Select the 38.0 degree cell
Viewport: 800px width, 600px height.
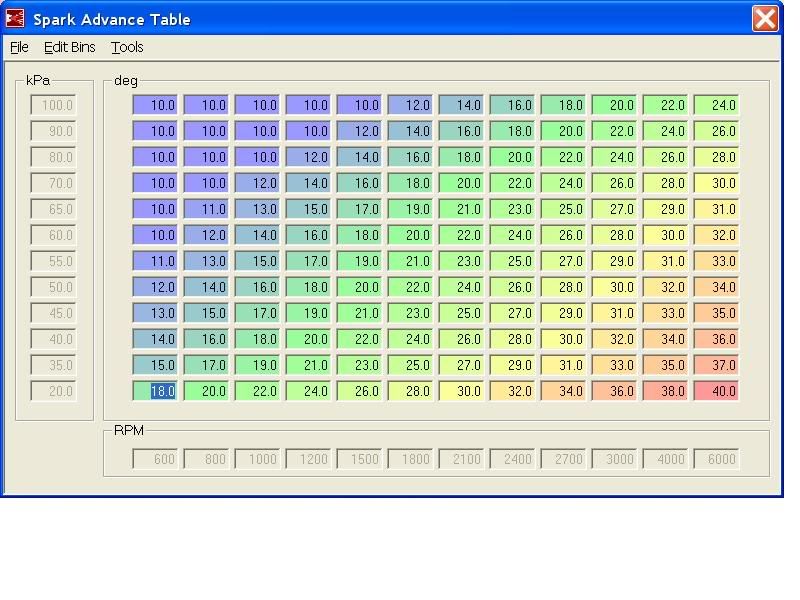coord(665,391)
